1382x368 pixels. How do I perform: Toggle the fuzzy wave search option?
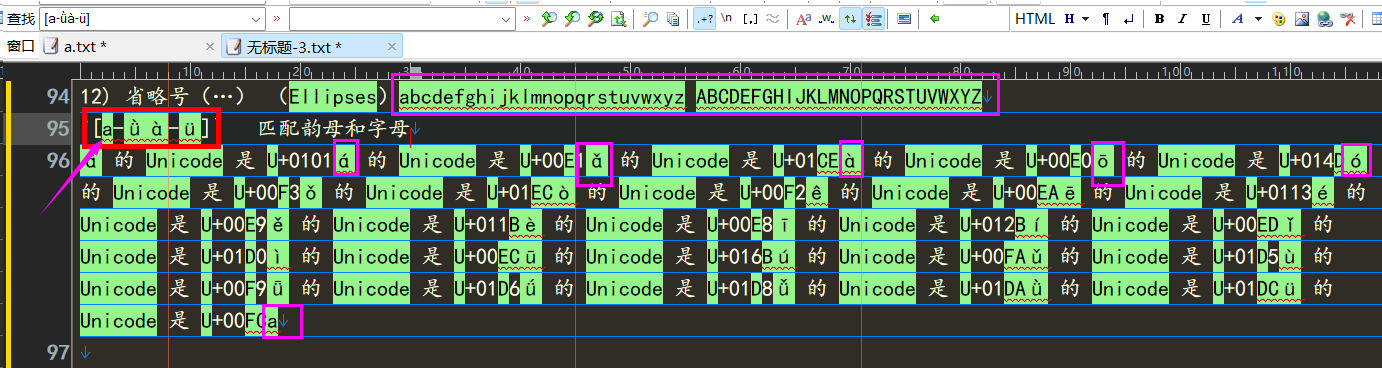pyautogui.click(x=772, y=18)
